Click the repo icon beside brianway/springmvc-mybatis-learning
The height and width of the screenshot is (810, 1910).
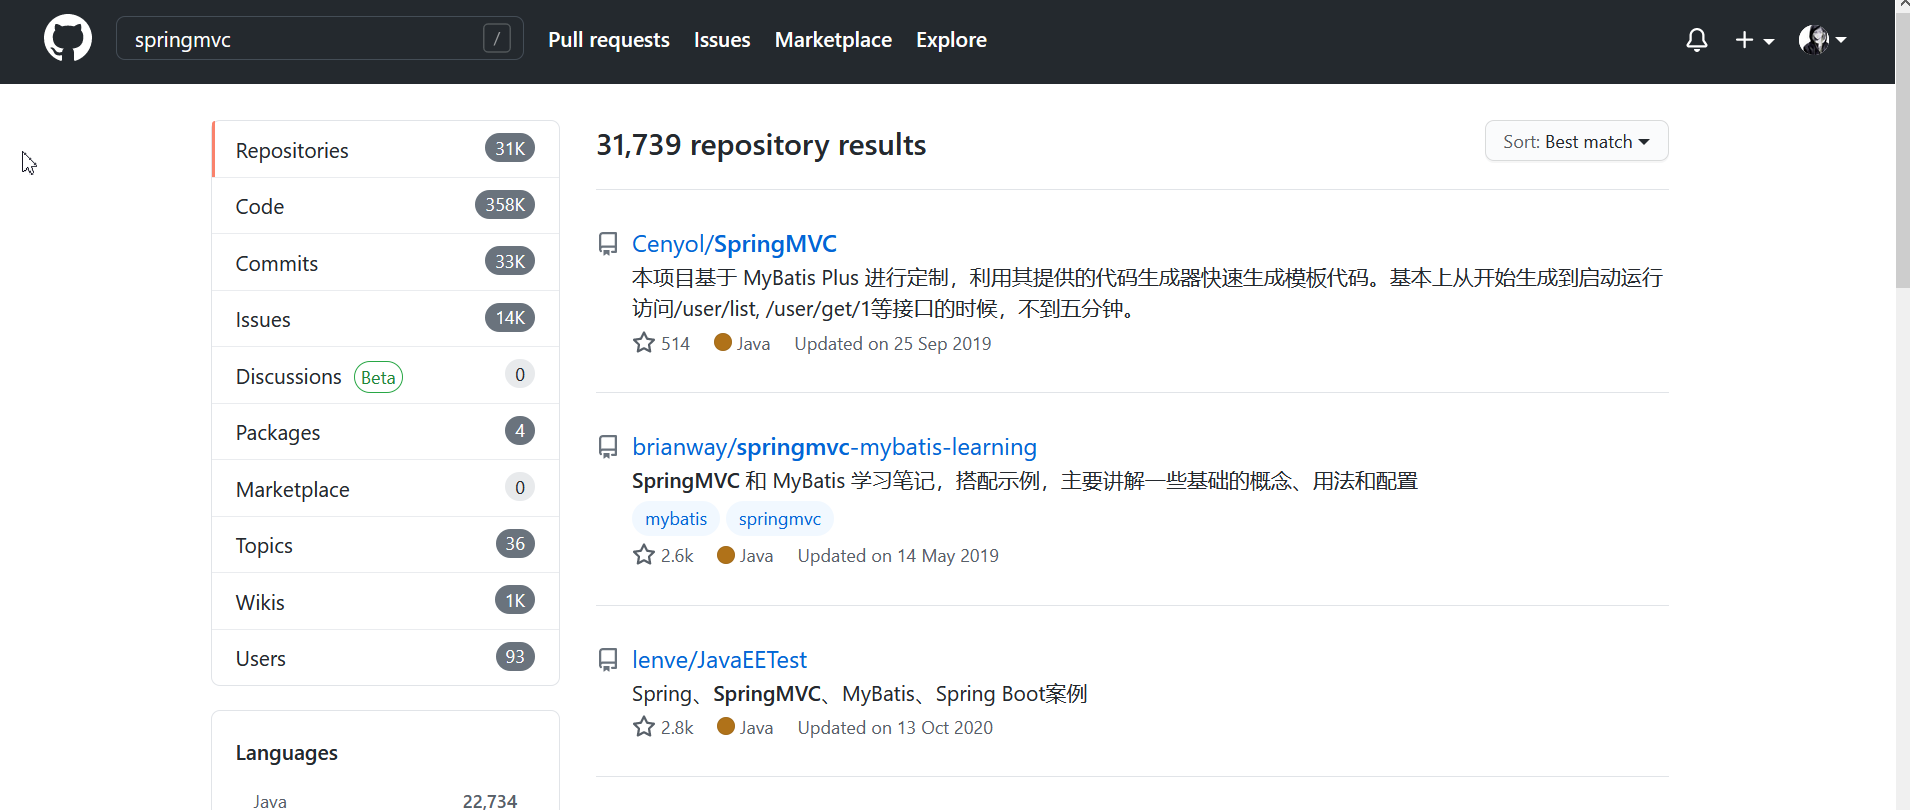point(608,447)
